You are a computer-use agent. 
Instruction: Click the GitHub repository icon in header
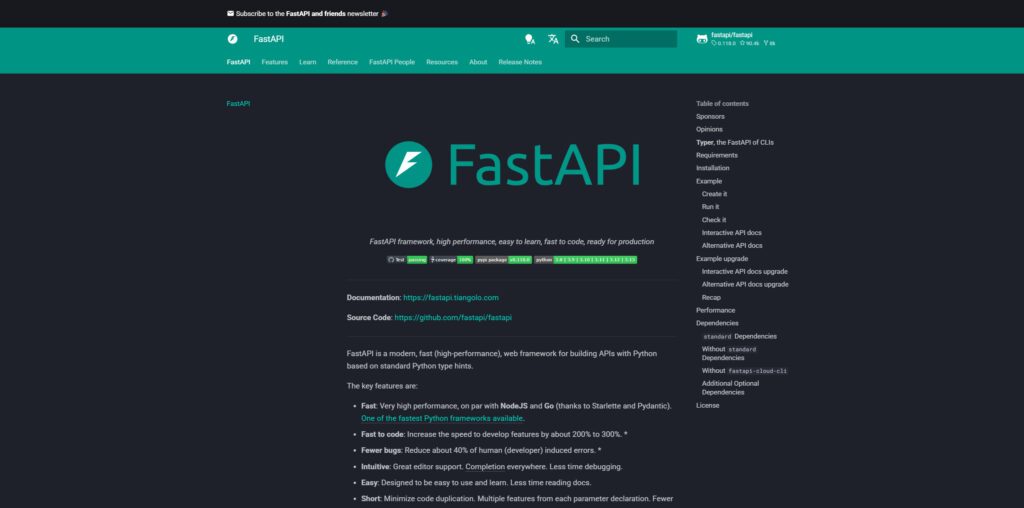[702, 39]
